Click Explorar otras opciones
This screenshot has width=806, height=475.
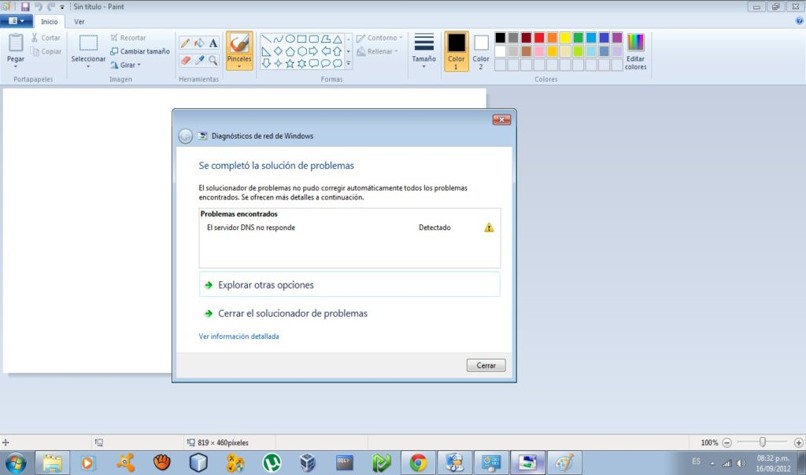click(349, 285)
